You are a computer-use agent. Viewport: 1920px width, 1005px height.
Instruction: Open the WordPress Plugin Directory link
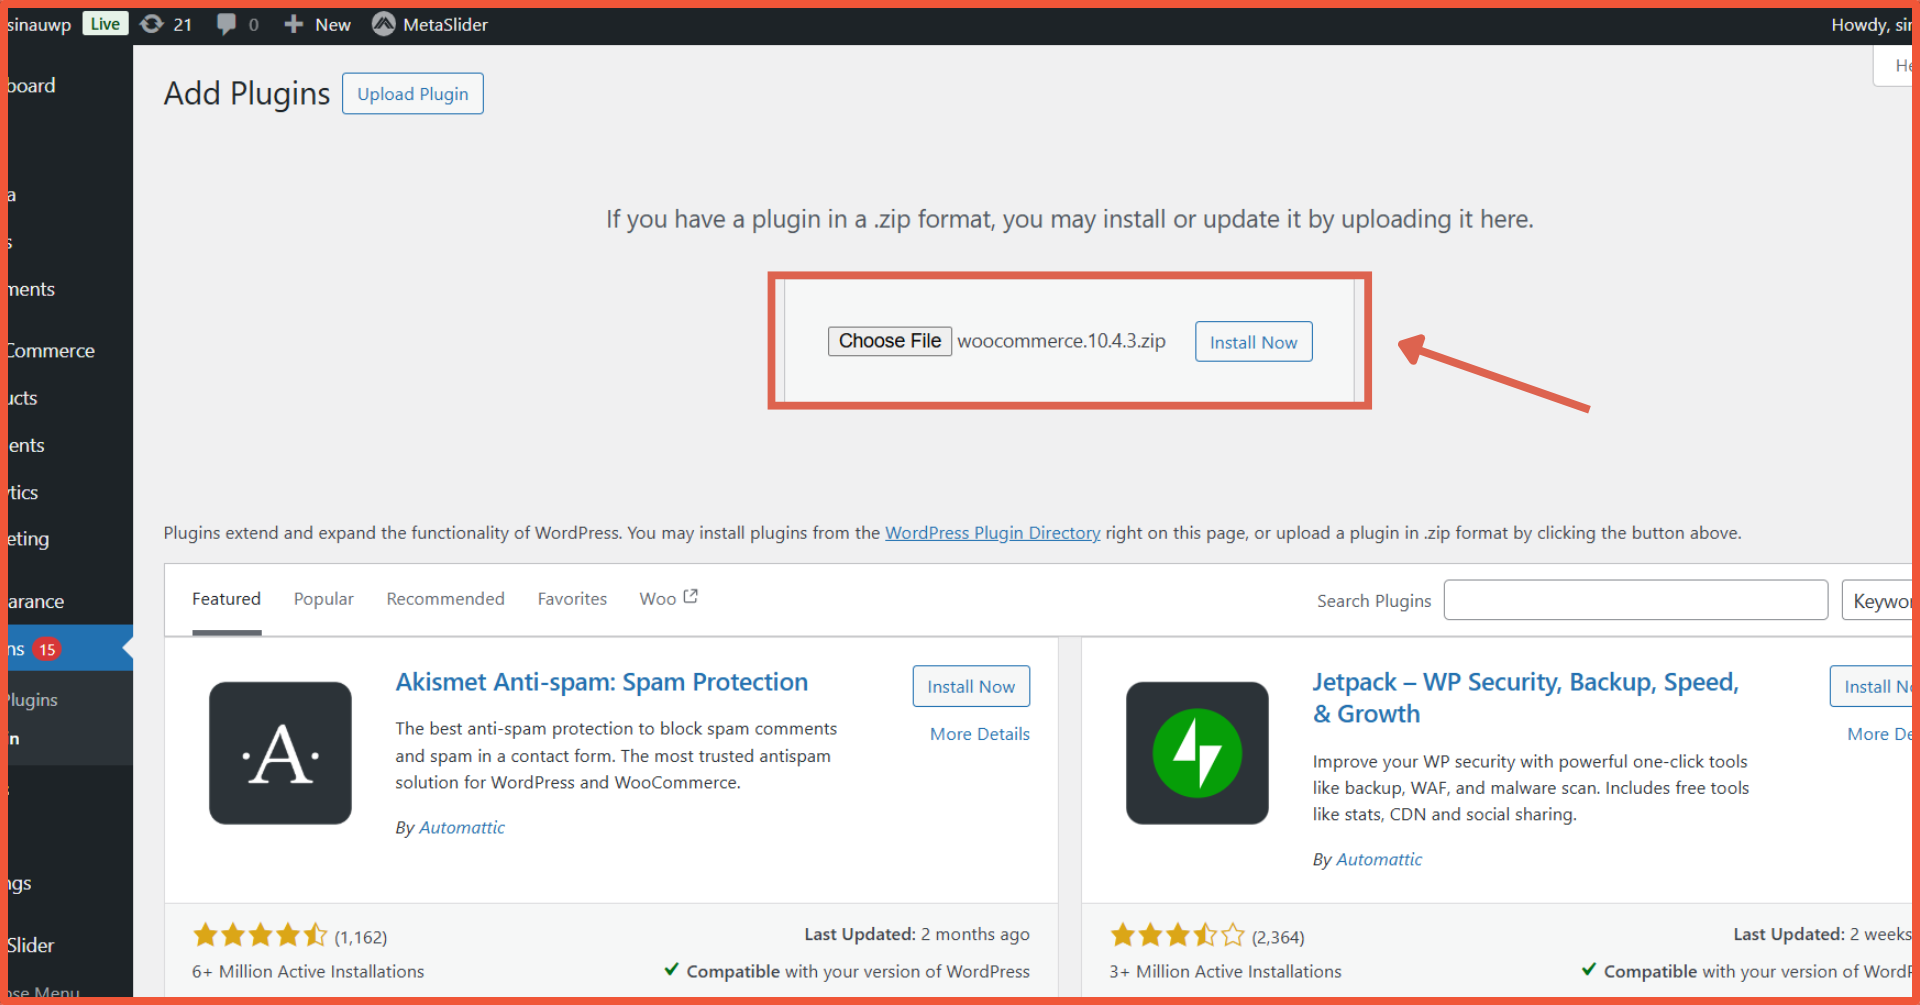tap(993, 533)
